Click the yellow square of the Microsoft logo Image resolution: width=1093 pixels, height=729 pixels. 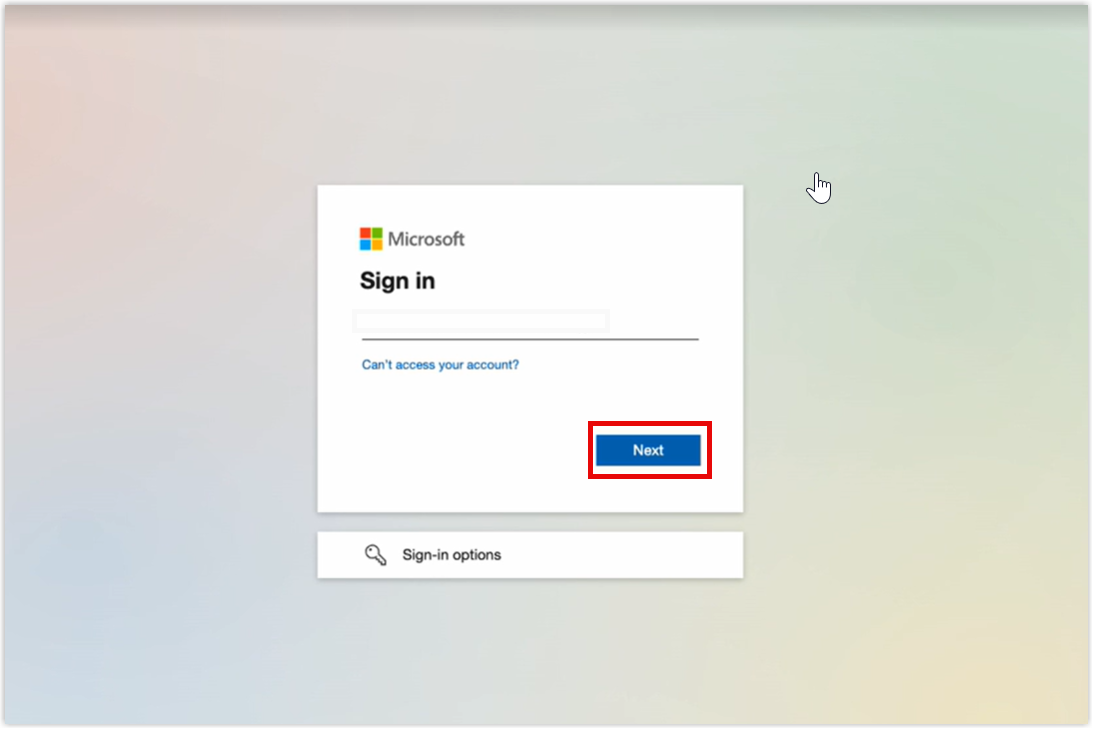coord(377,245)
